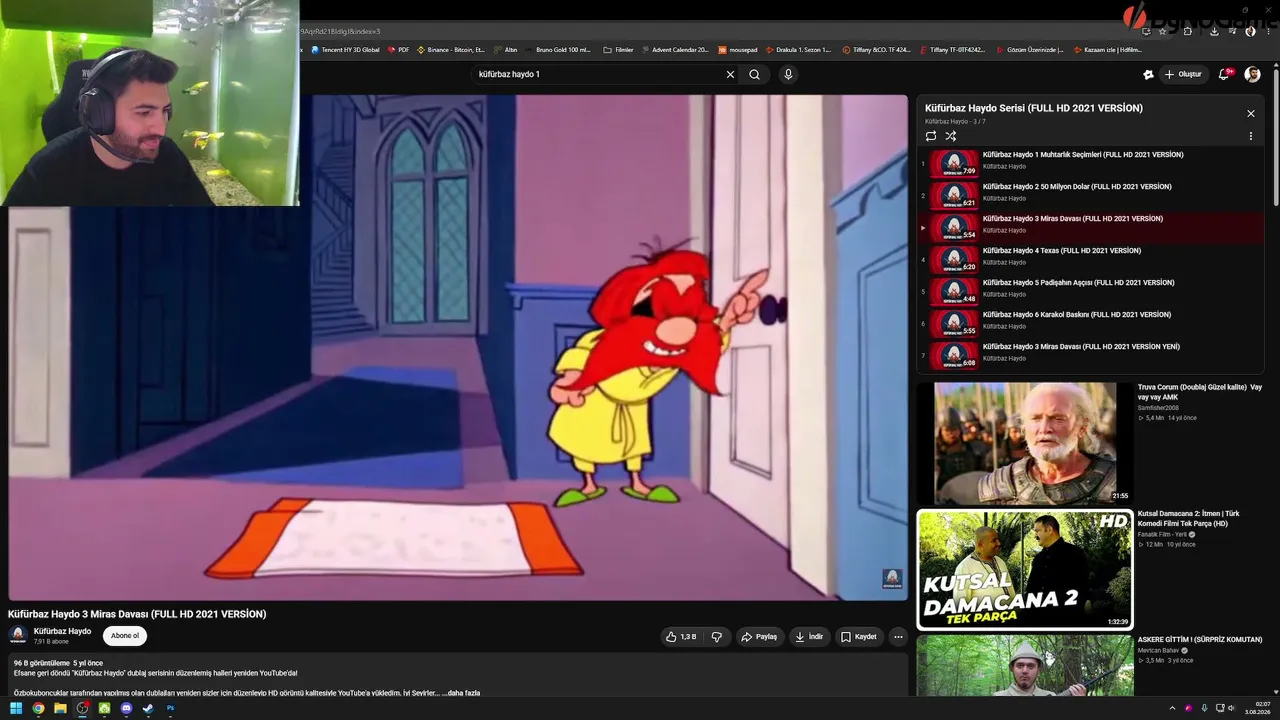Open Discord from the taskbar
Viewport: 1280px width, 720px height.
(126, 709)
